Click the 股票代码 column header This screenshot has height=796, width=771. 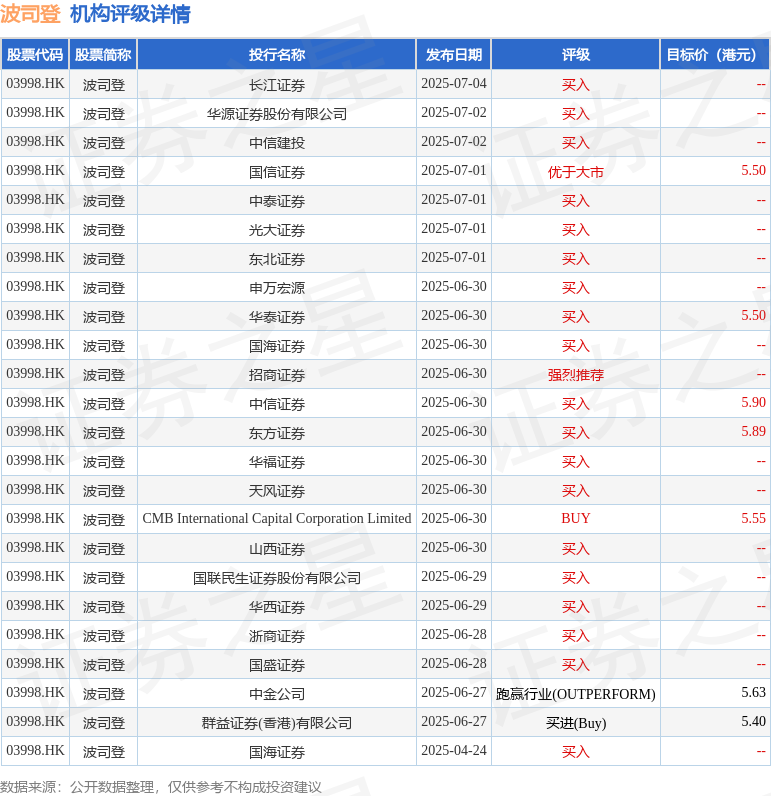[35, 54]
